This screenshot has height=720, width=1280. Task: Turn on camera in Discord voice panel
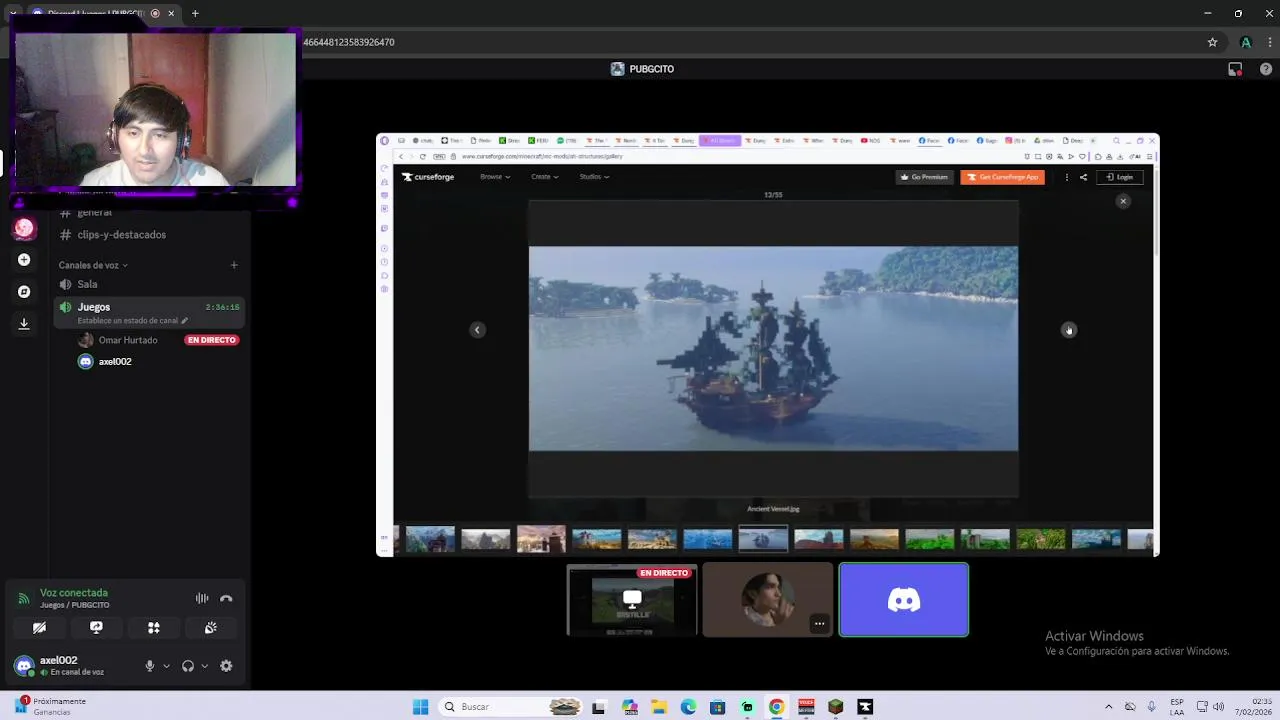pyautogui.click(x=39, y=628)
